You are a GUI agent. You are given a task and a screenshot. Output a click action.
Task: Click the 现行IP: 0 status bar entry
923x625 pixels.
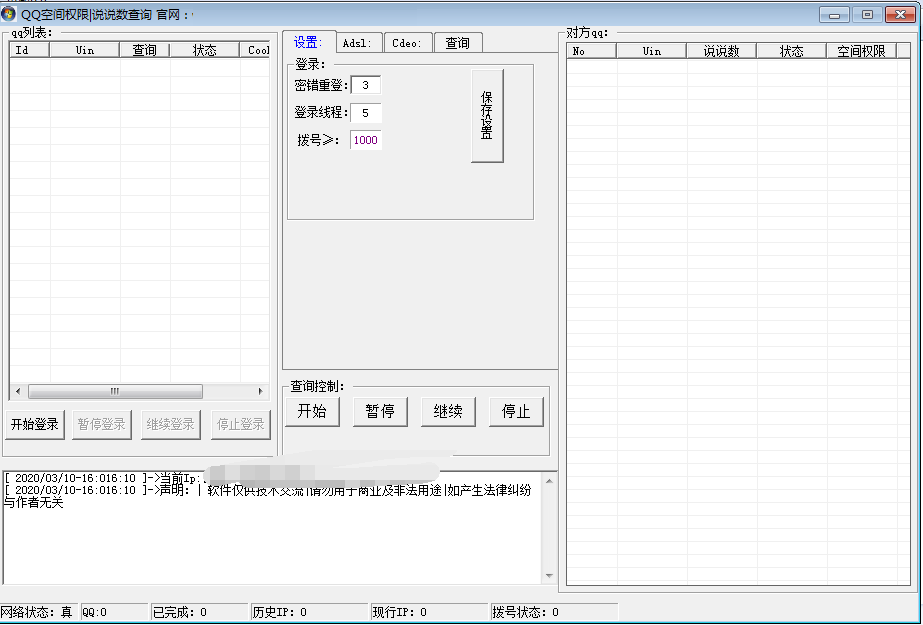[x=430, y=613]
